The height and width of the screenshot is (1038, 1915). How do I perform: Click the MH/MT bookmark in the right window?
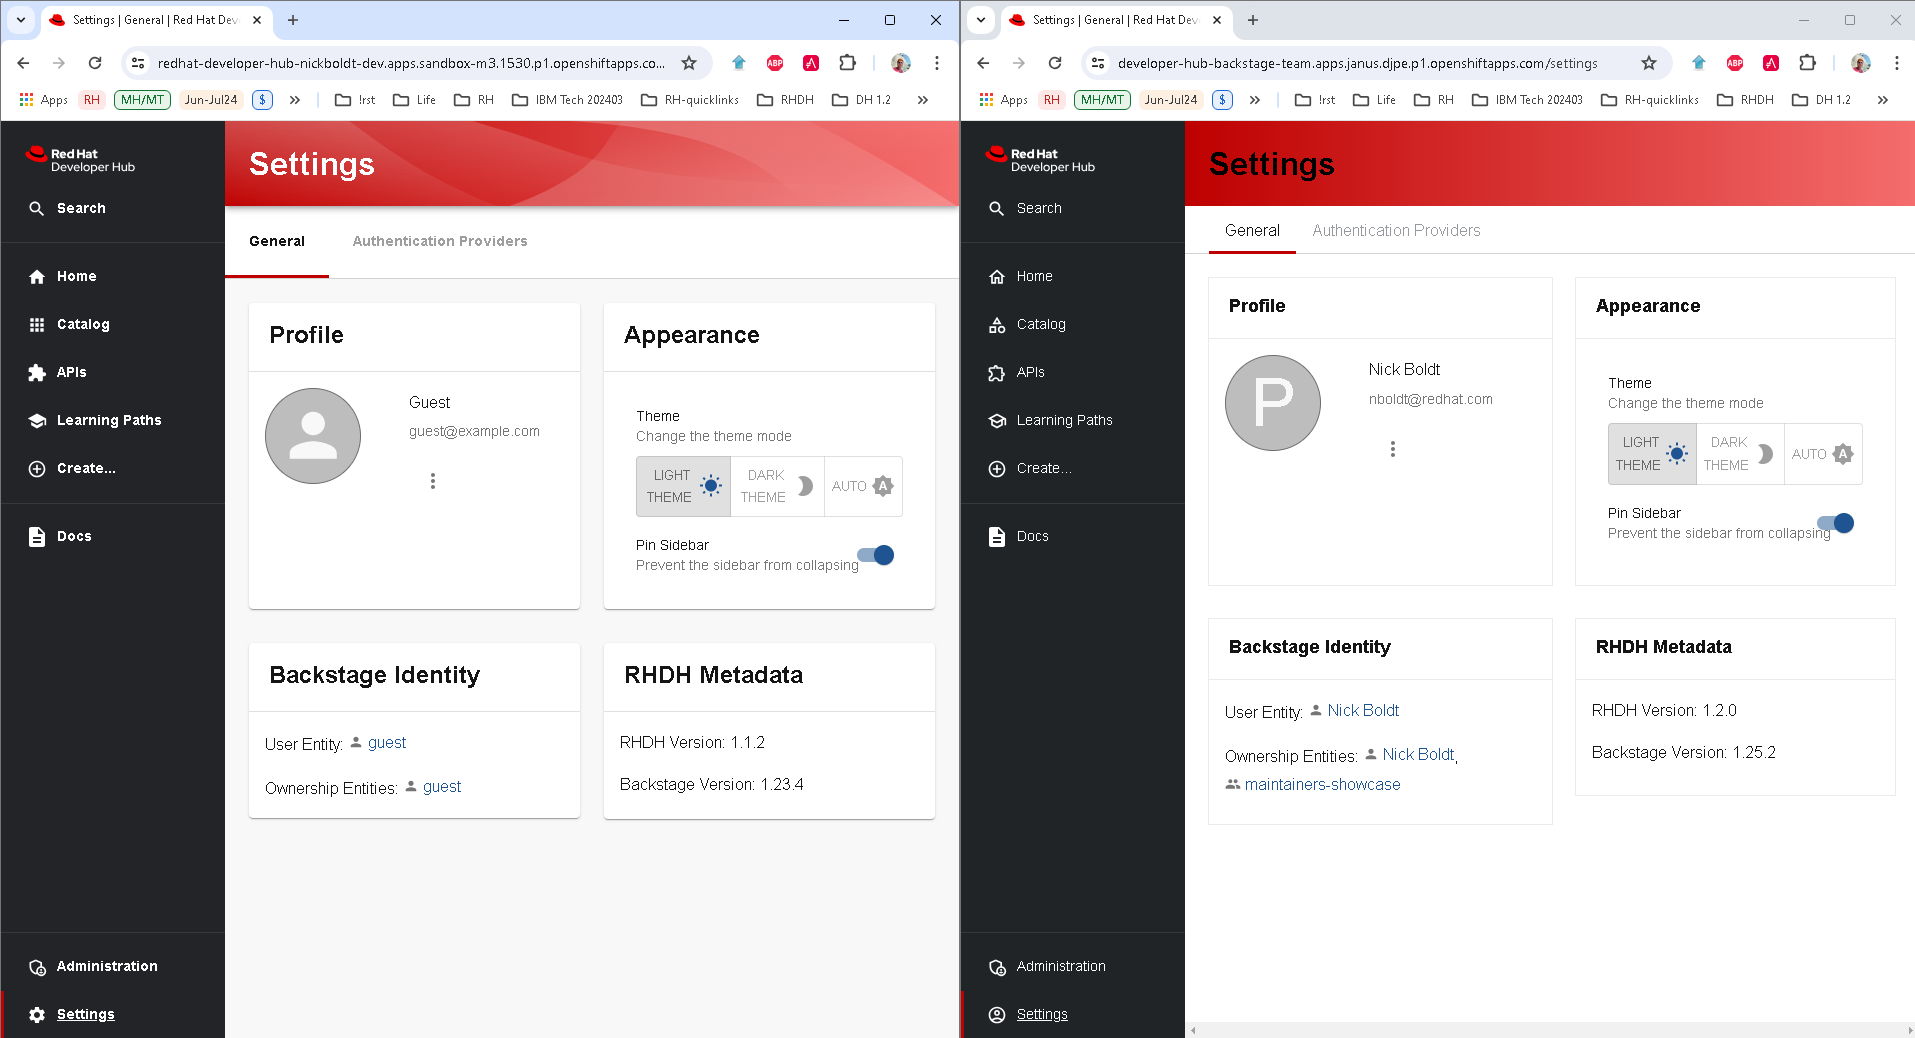click(1102, 100)
